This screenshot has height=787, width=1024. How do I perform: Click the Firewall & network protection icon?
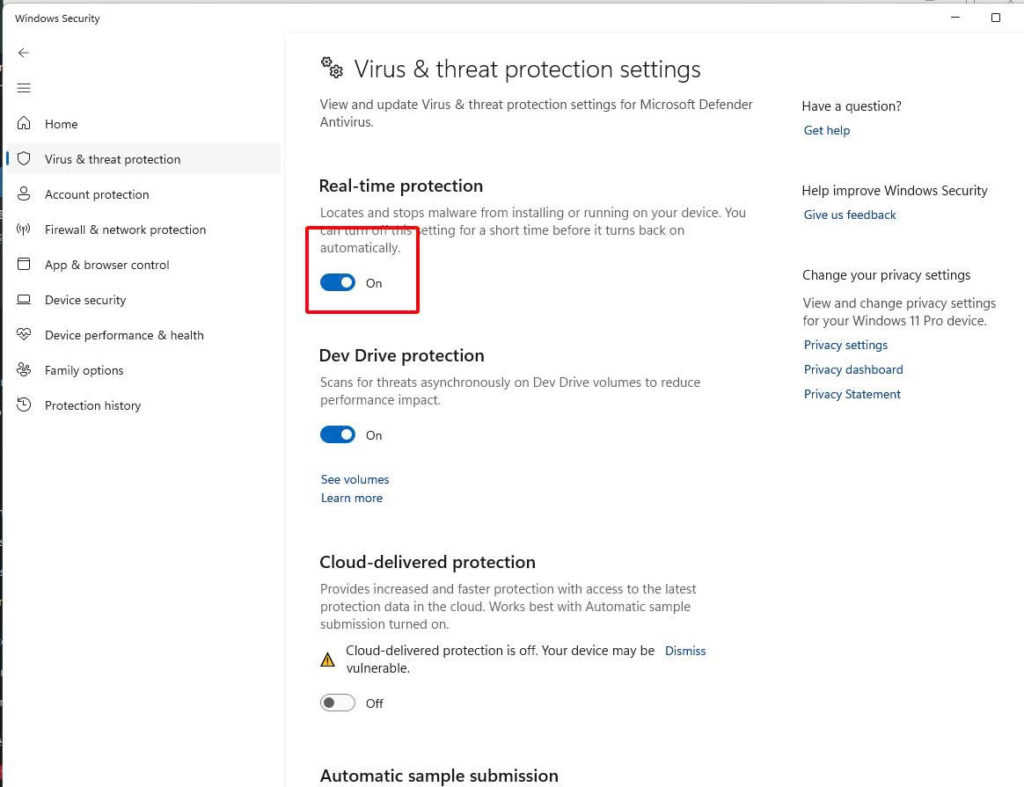(24, 230)
